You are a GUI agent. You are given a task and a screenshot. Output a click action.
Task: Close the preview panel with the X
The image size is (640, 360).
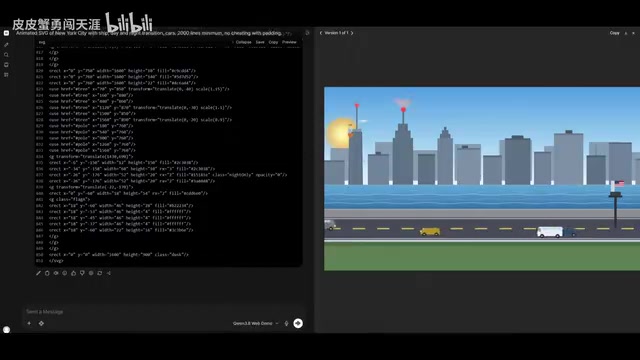(x=633, y=33)
